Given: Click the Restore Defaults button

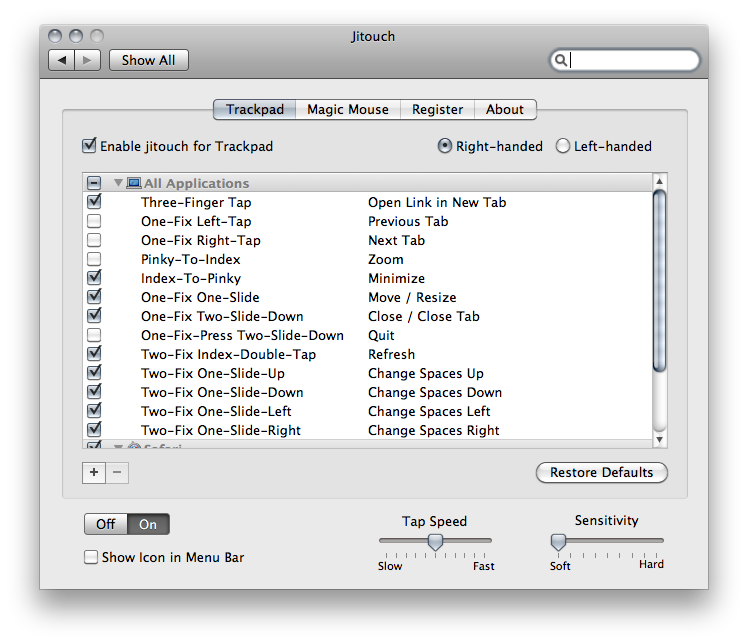Looking at the screenshot, I should [x=602, y=472].
